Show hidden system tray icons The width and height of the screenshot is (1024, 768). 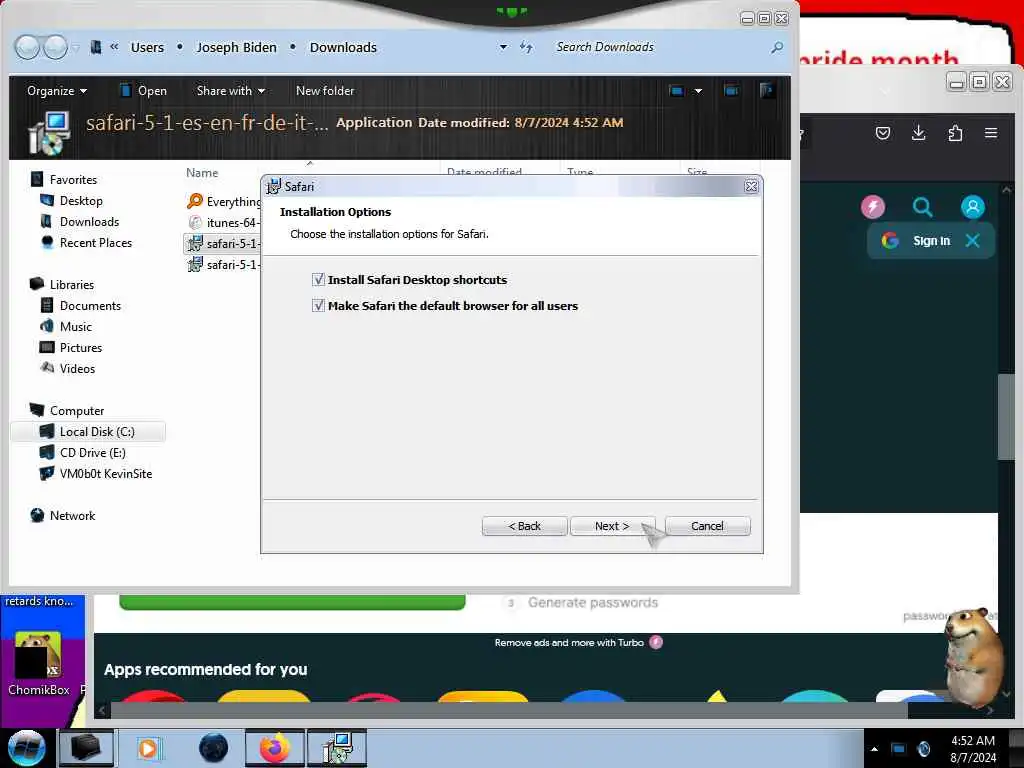point(874,748)
